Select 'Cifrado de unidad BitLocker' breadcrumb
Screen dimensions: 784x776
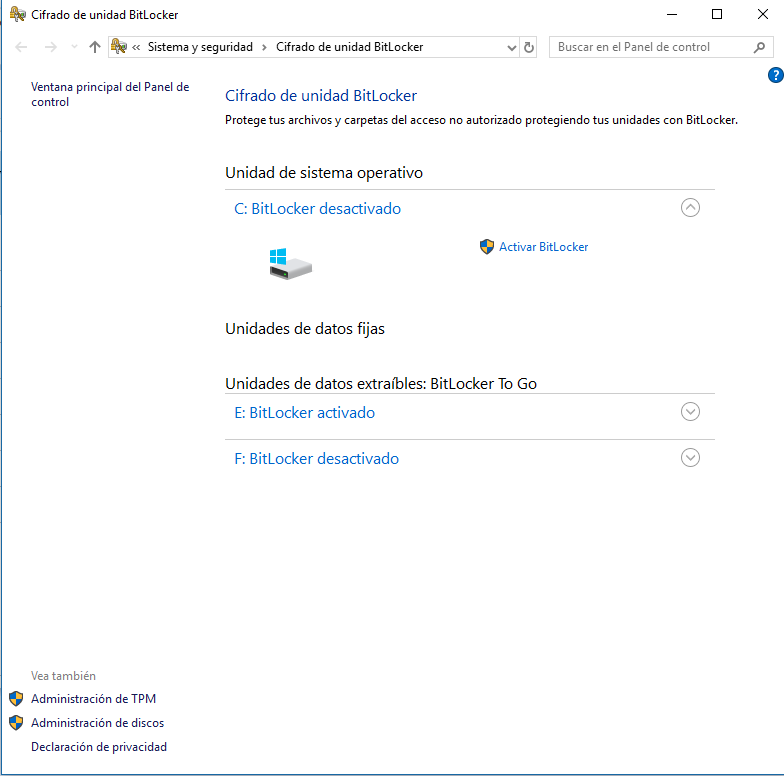point(349,47)
